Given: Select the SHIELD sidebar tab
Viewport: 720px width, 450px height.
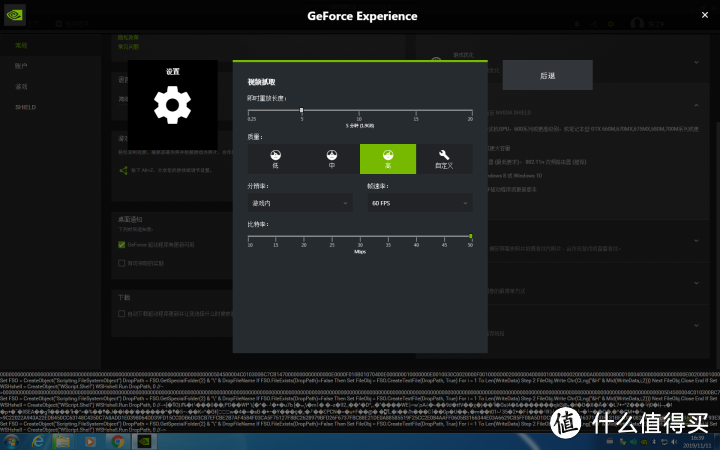Looking at the screenshot, I should click(x=25, y=107).
